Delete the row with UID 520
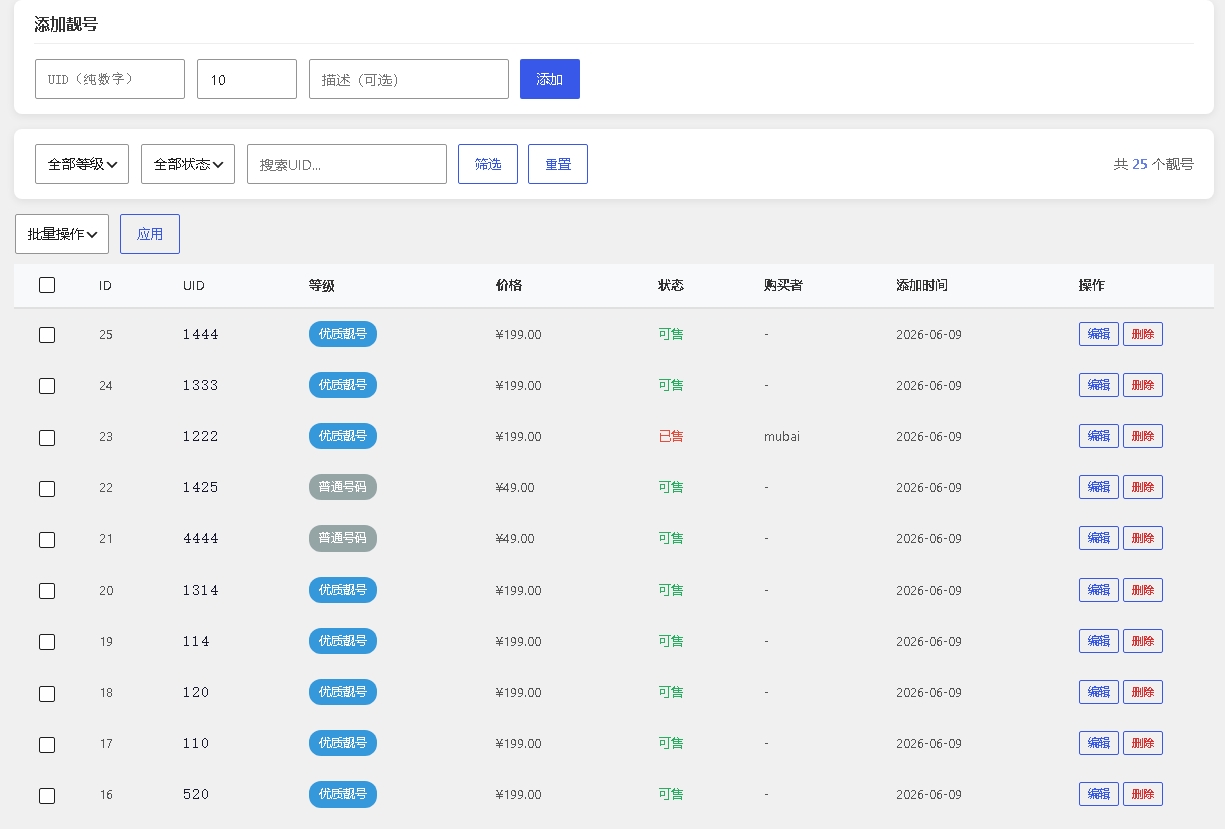This screenshot has height=829, width=1225. [1143, 794]
